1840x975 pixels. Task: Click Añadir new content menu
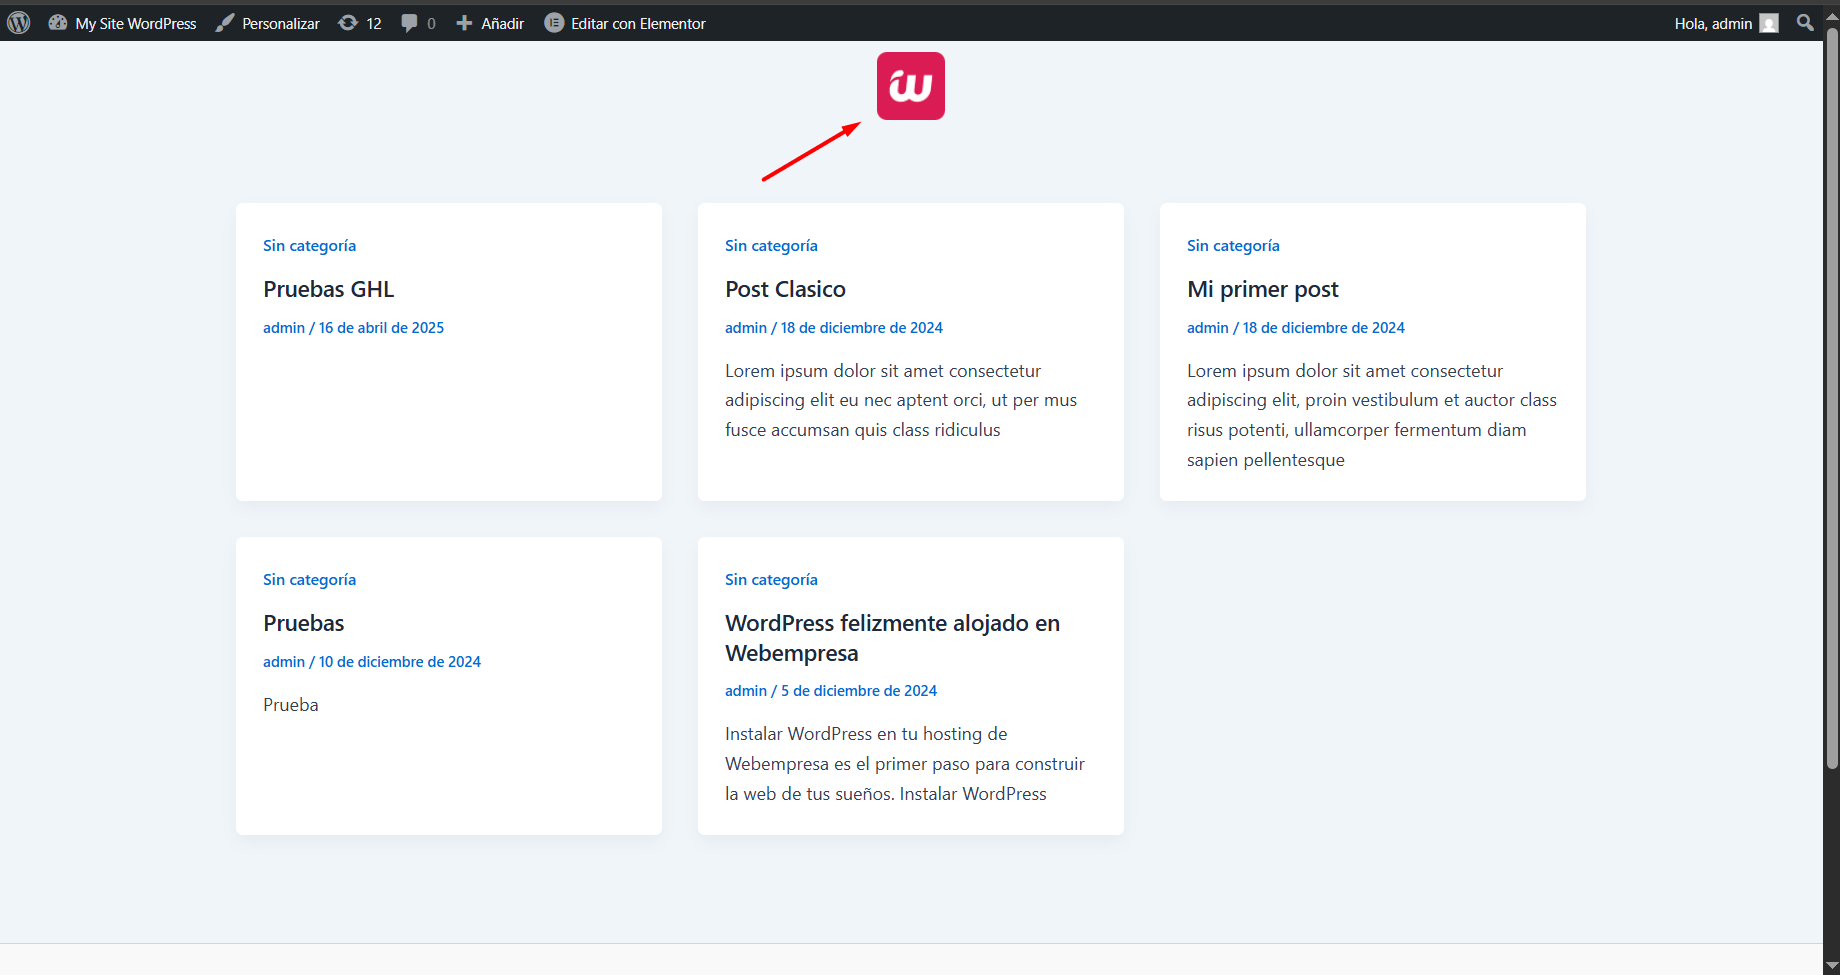(490, 23)
